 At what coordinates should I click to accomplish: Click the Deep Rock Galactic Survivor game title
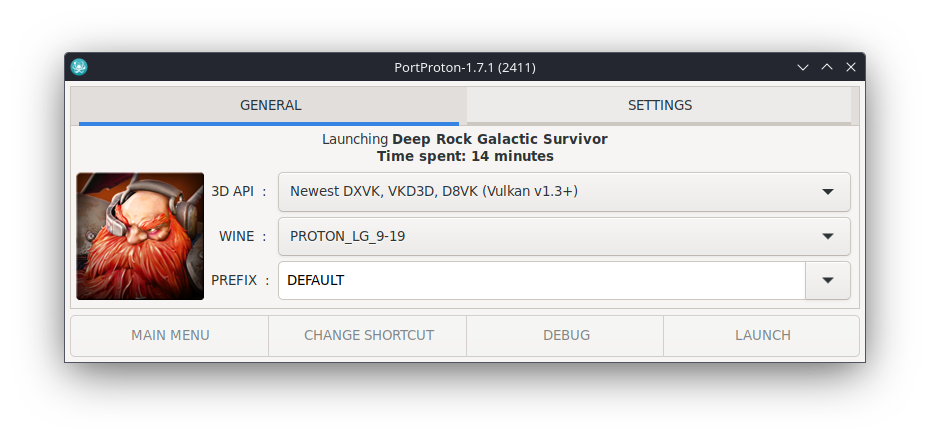[499, 139]
